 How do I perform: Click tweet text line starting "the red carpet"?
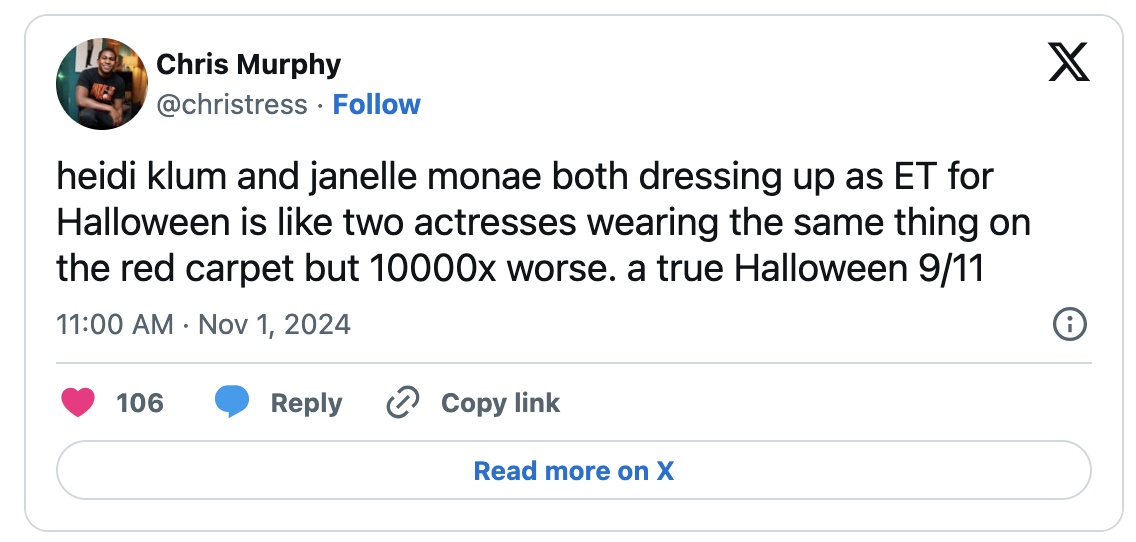pos(520,268)
